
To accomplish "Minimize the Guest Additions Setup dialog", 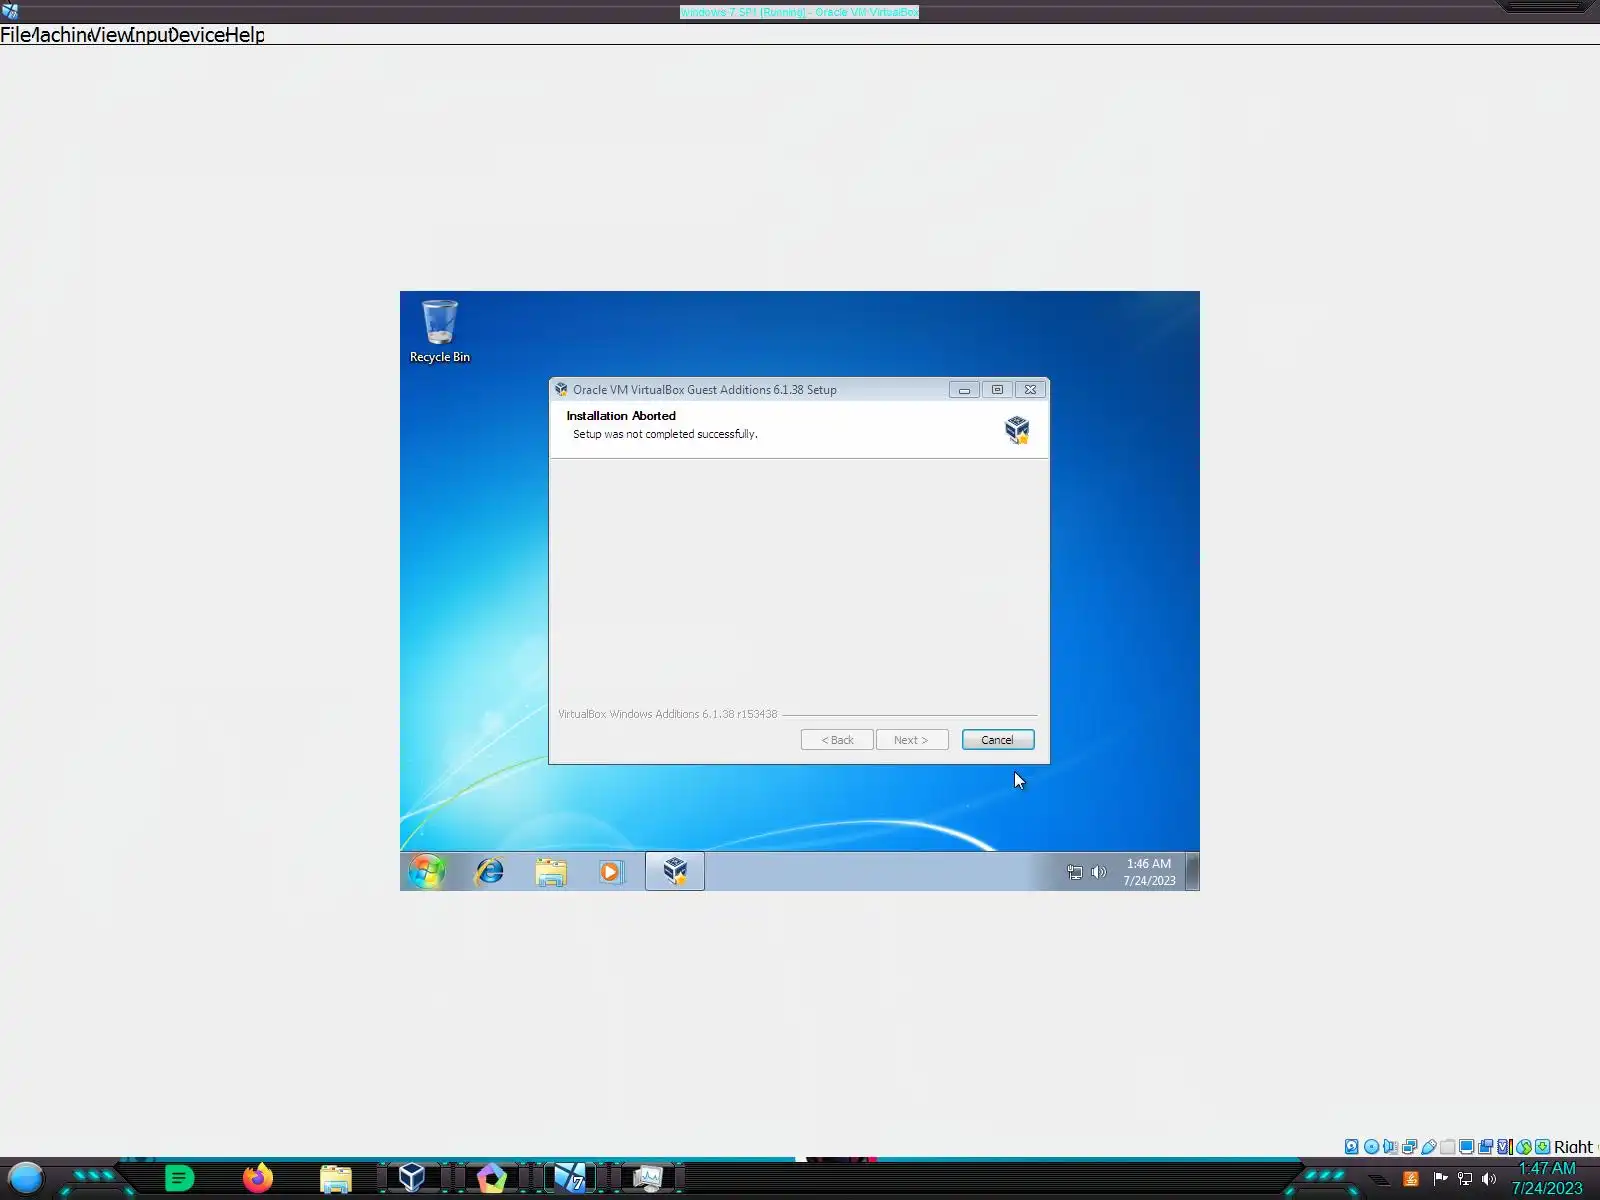I will [964, 390].
